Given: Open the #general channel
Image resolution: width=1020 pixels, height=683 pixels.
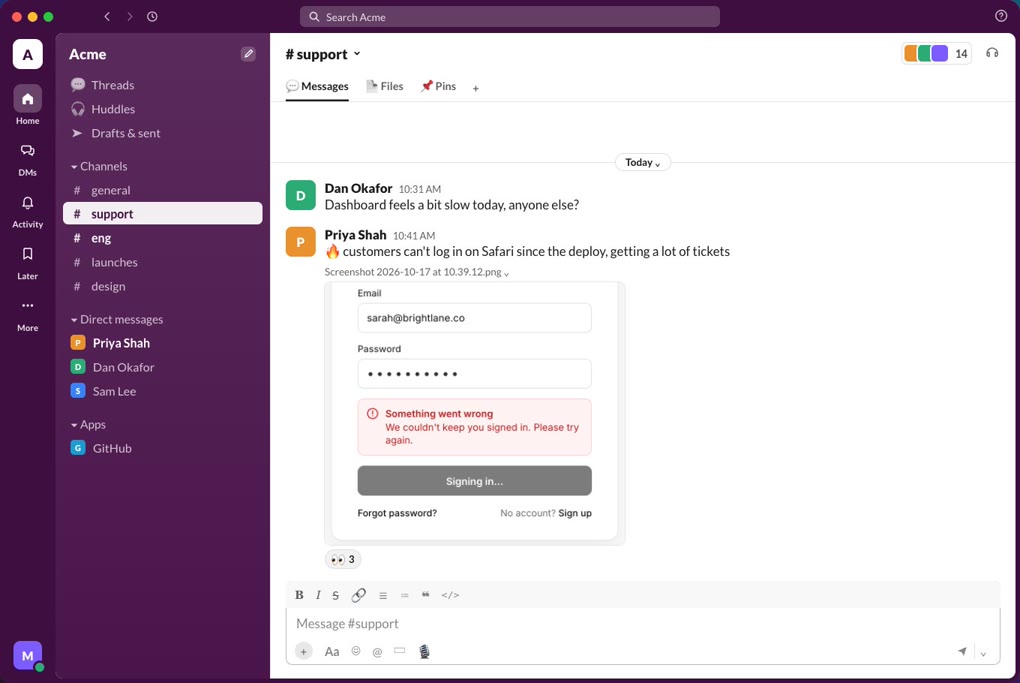Looking at the screenshot, I should coord(163,191).
